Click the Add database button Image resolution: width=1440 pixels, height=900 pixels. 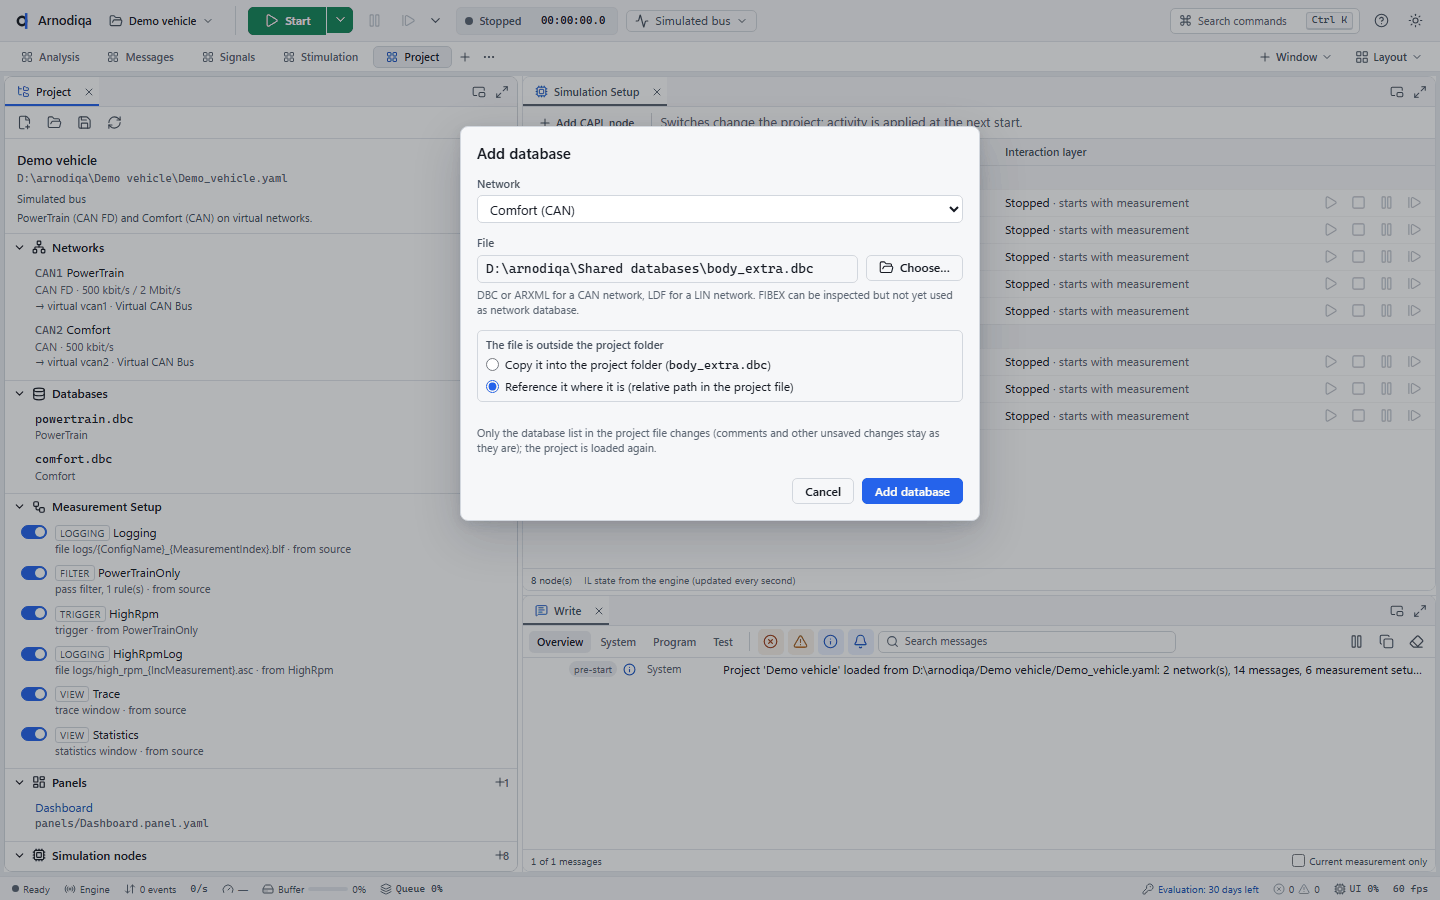pos(912,491)
